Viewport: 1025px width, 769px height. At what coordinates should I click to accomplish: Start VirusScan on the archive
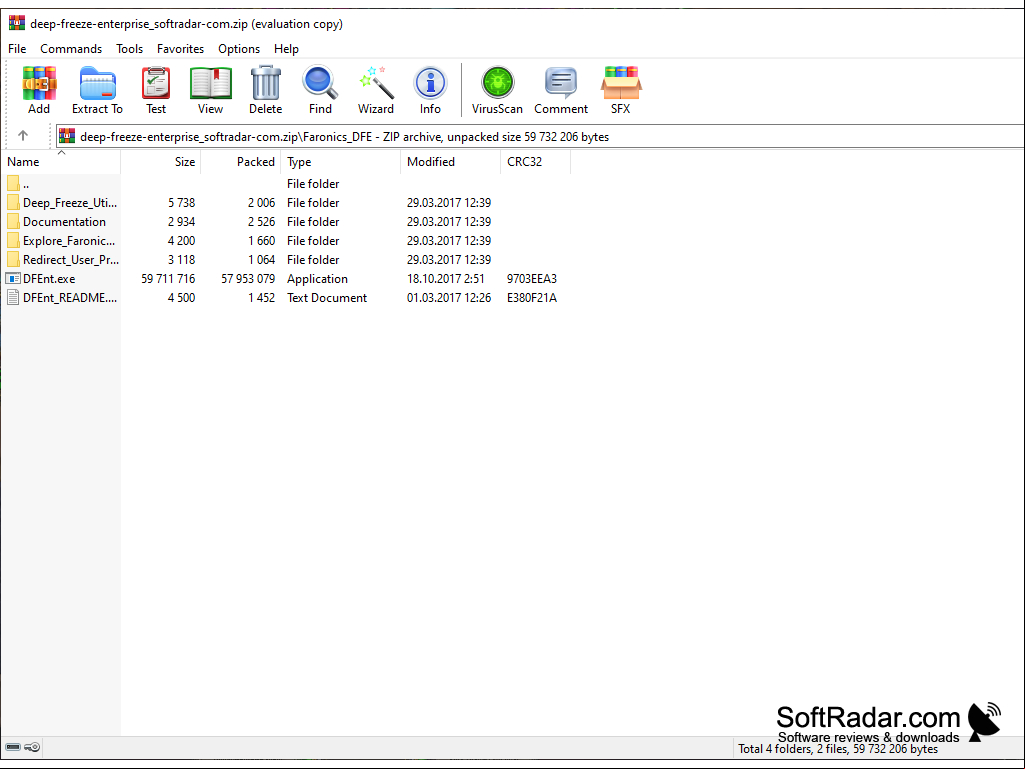pyautogui.click(x=497, y=83)
